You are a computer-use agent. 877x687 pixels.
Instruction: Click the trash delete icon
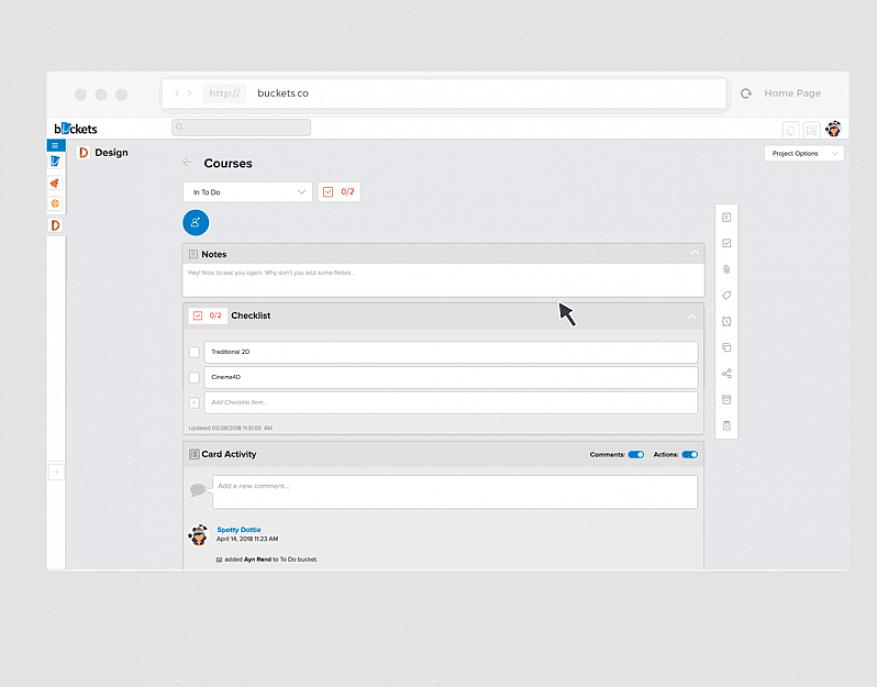pos(727,425)
